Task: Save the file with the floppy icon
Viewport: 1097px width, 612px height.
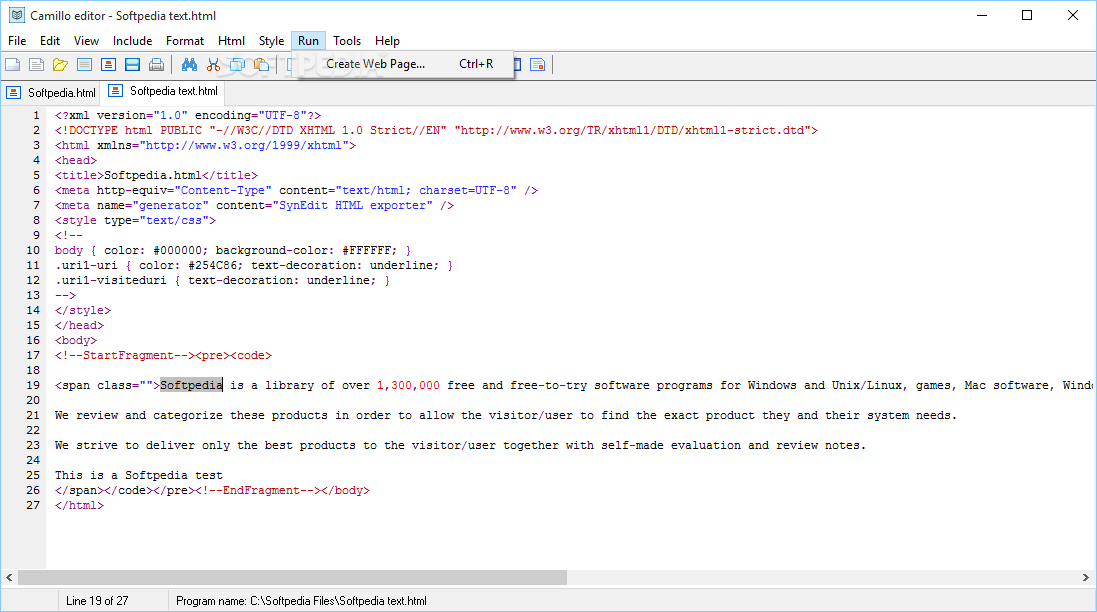Action: click(132, 65)
